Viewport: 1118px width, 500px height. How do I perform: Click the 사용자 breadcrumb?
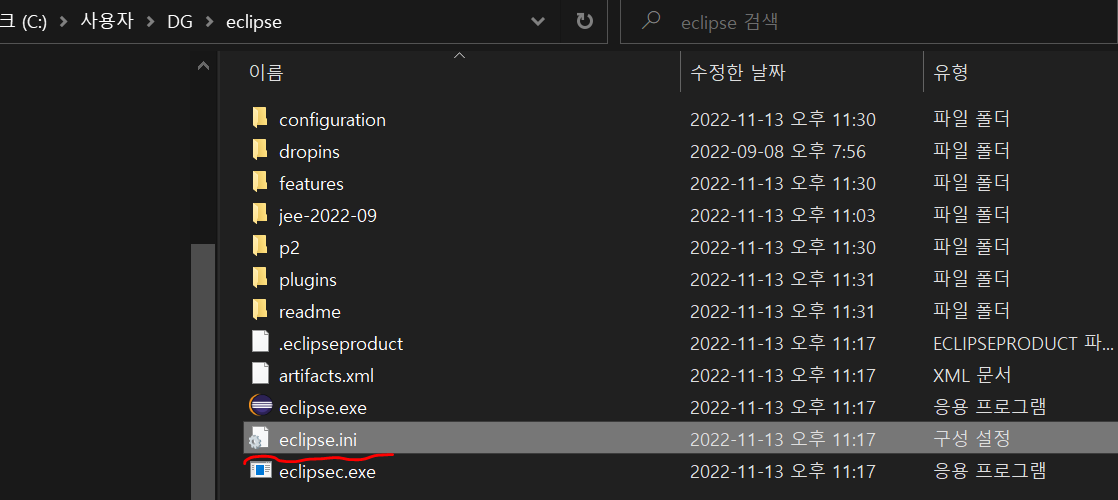[x=107, y=22]
